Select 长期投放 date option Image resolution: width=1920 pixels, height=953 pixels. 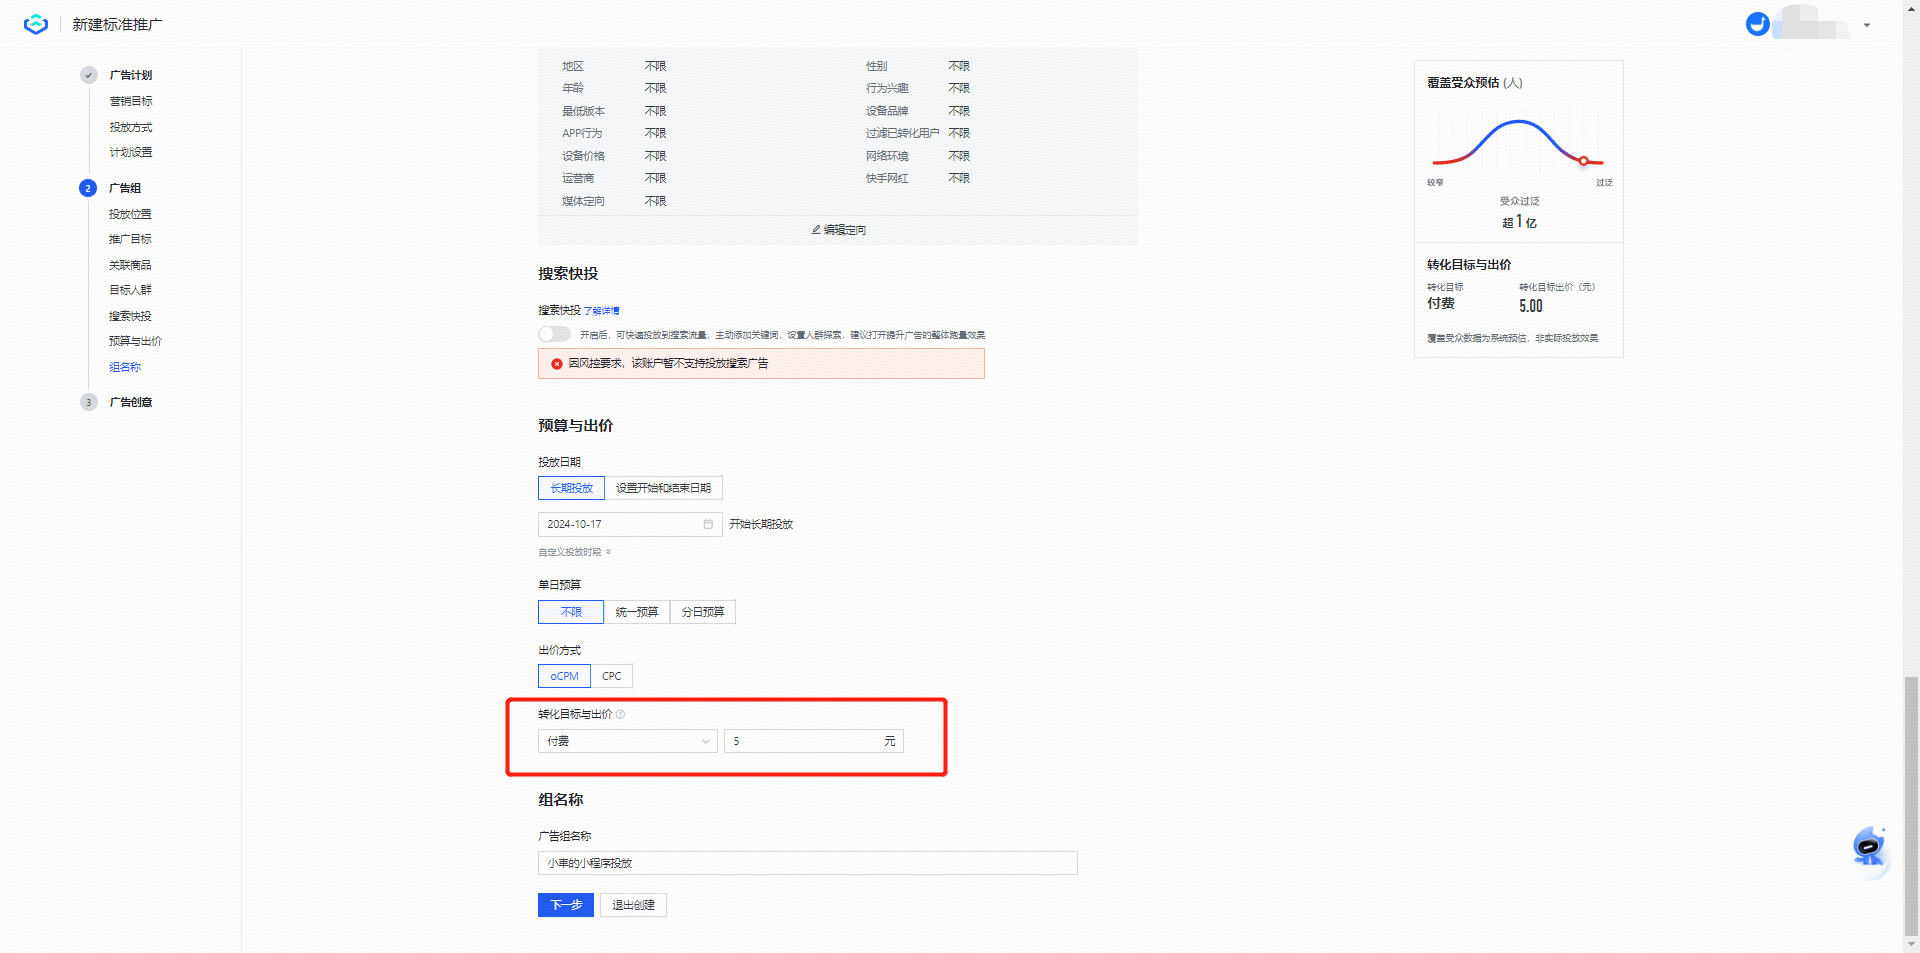point(571,488)
